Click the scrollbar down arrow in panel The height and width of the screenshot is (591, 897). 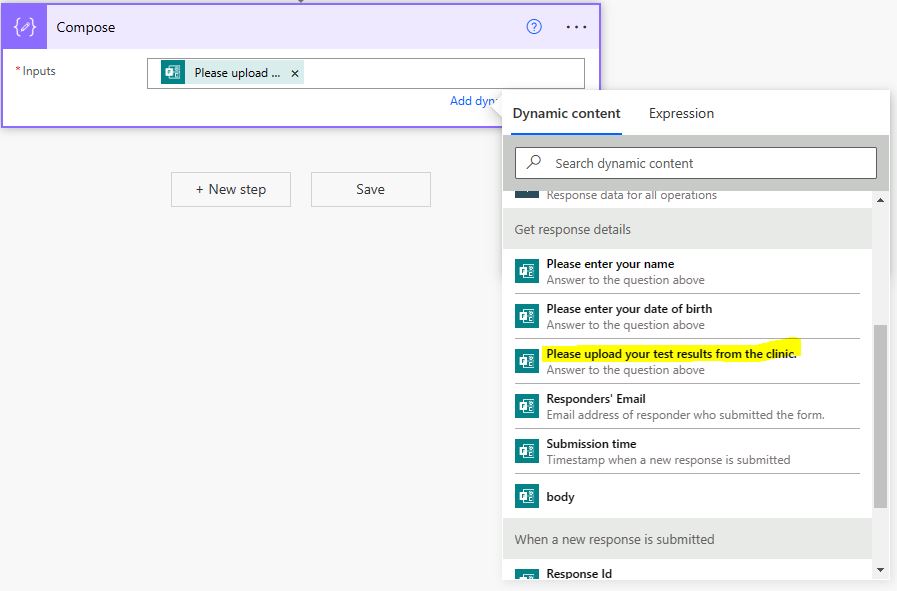(880, 570)
